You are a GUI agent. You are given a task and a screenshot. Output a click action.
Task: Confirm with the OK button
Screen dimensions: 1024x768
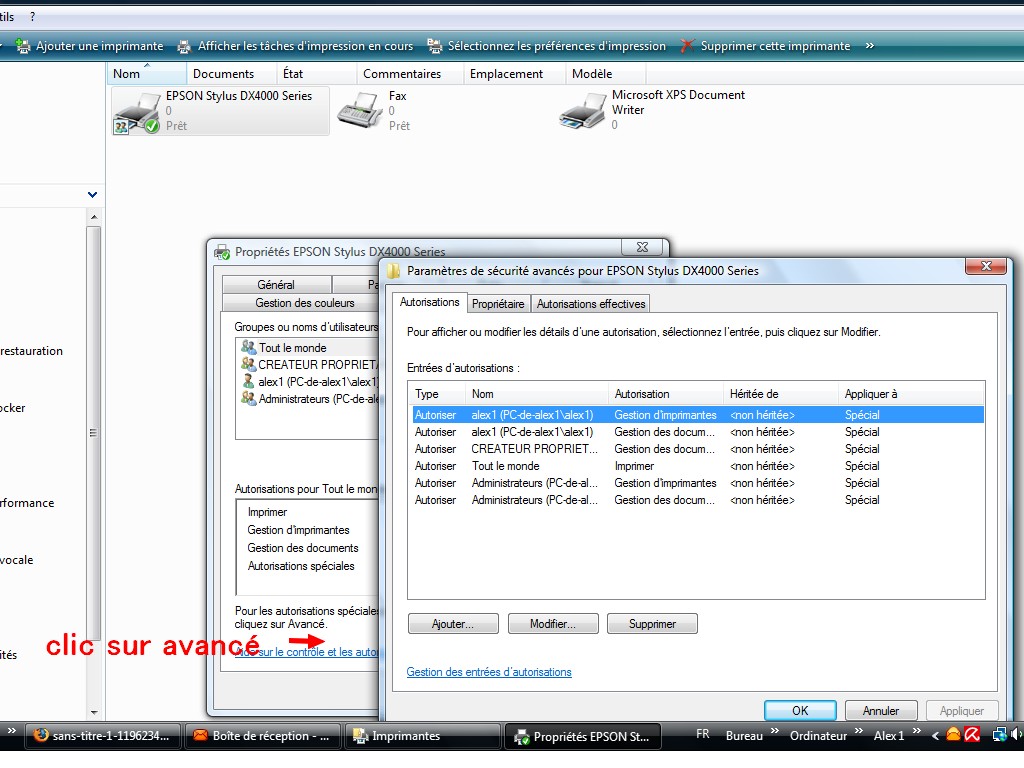point(800,711)
